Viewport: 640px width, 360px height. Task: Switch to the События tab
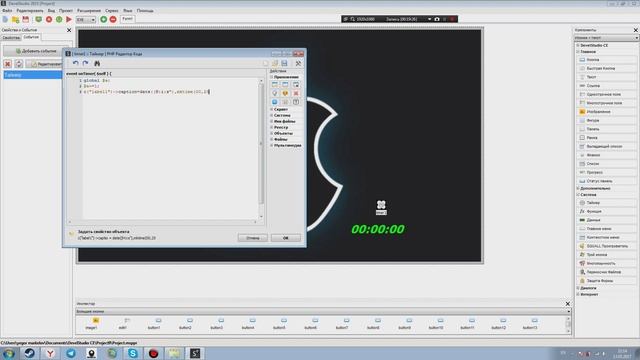pyautogui.click(x=31, y=37)
